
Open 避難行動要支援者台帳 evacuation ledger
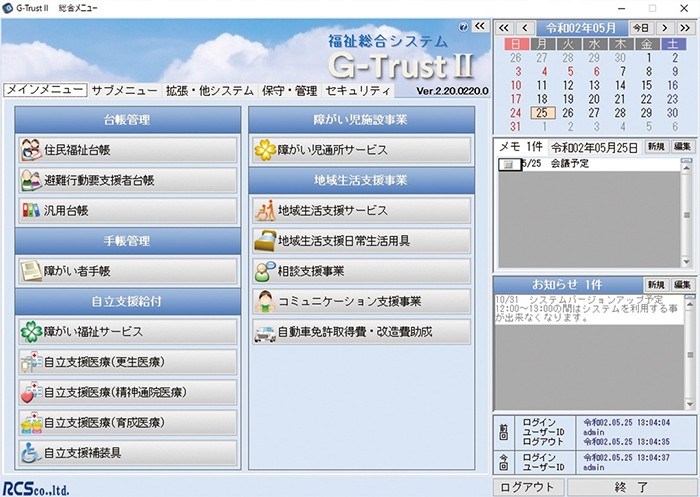[x=128, y=181]
